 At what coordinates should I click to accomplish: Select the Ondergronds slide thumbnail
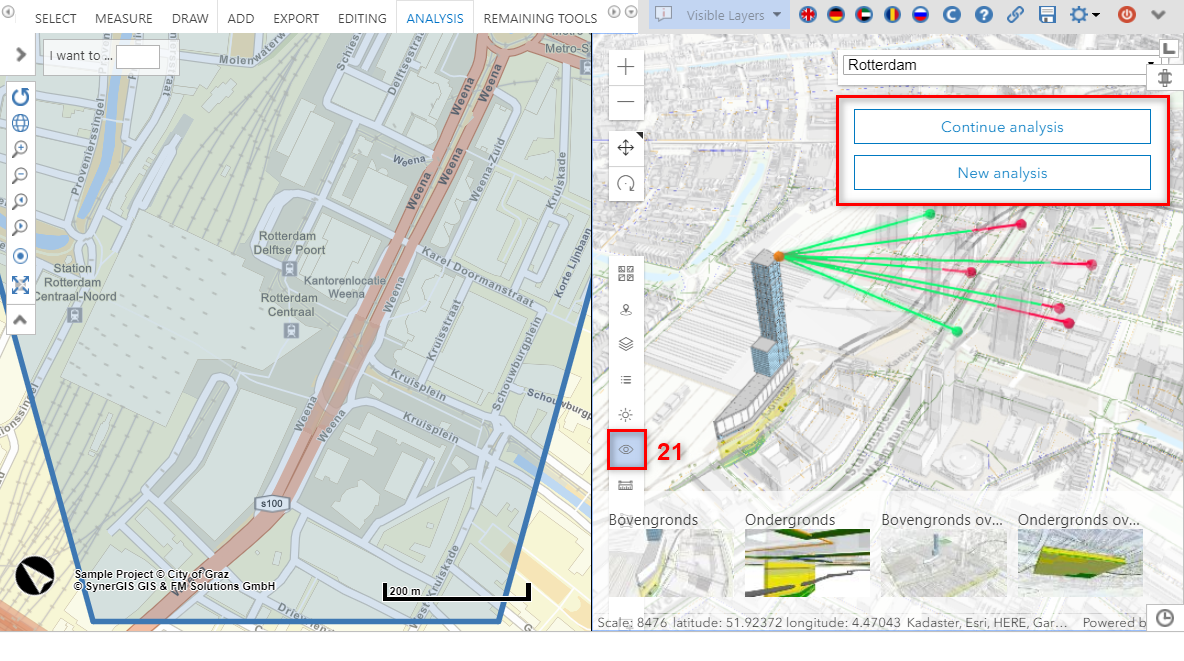point(807,562)
